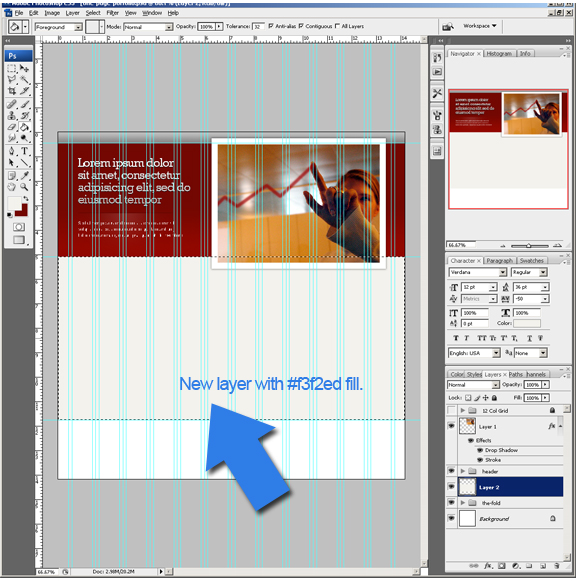The height and width of the screenshot is (581, 576).
Task: Switch to the Histogram tab
Action: pos(499,54)
